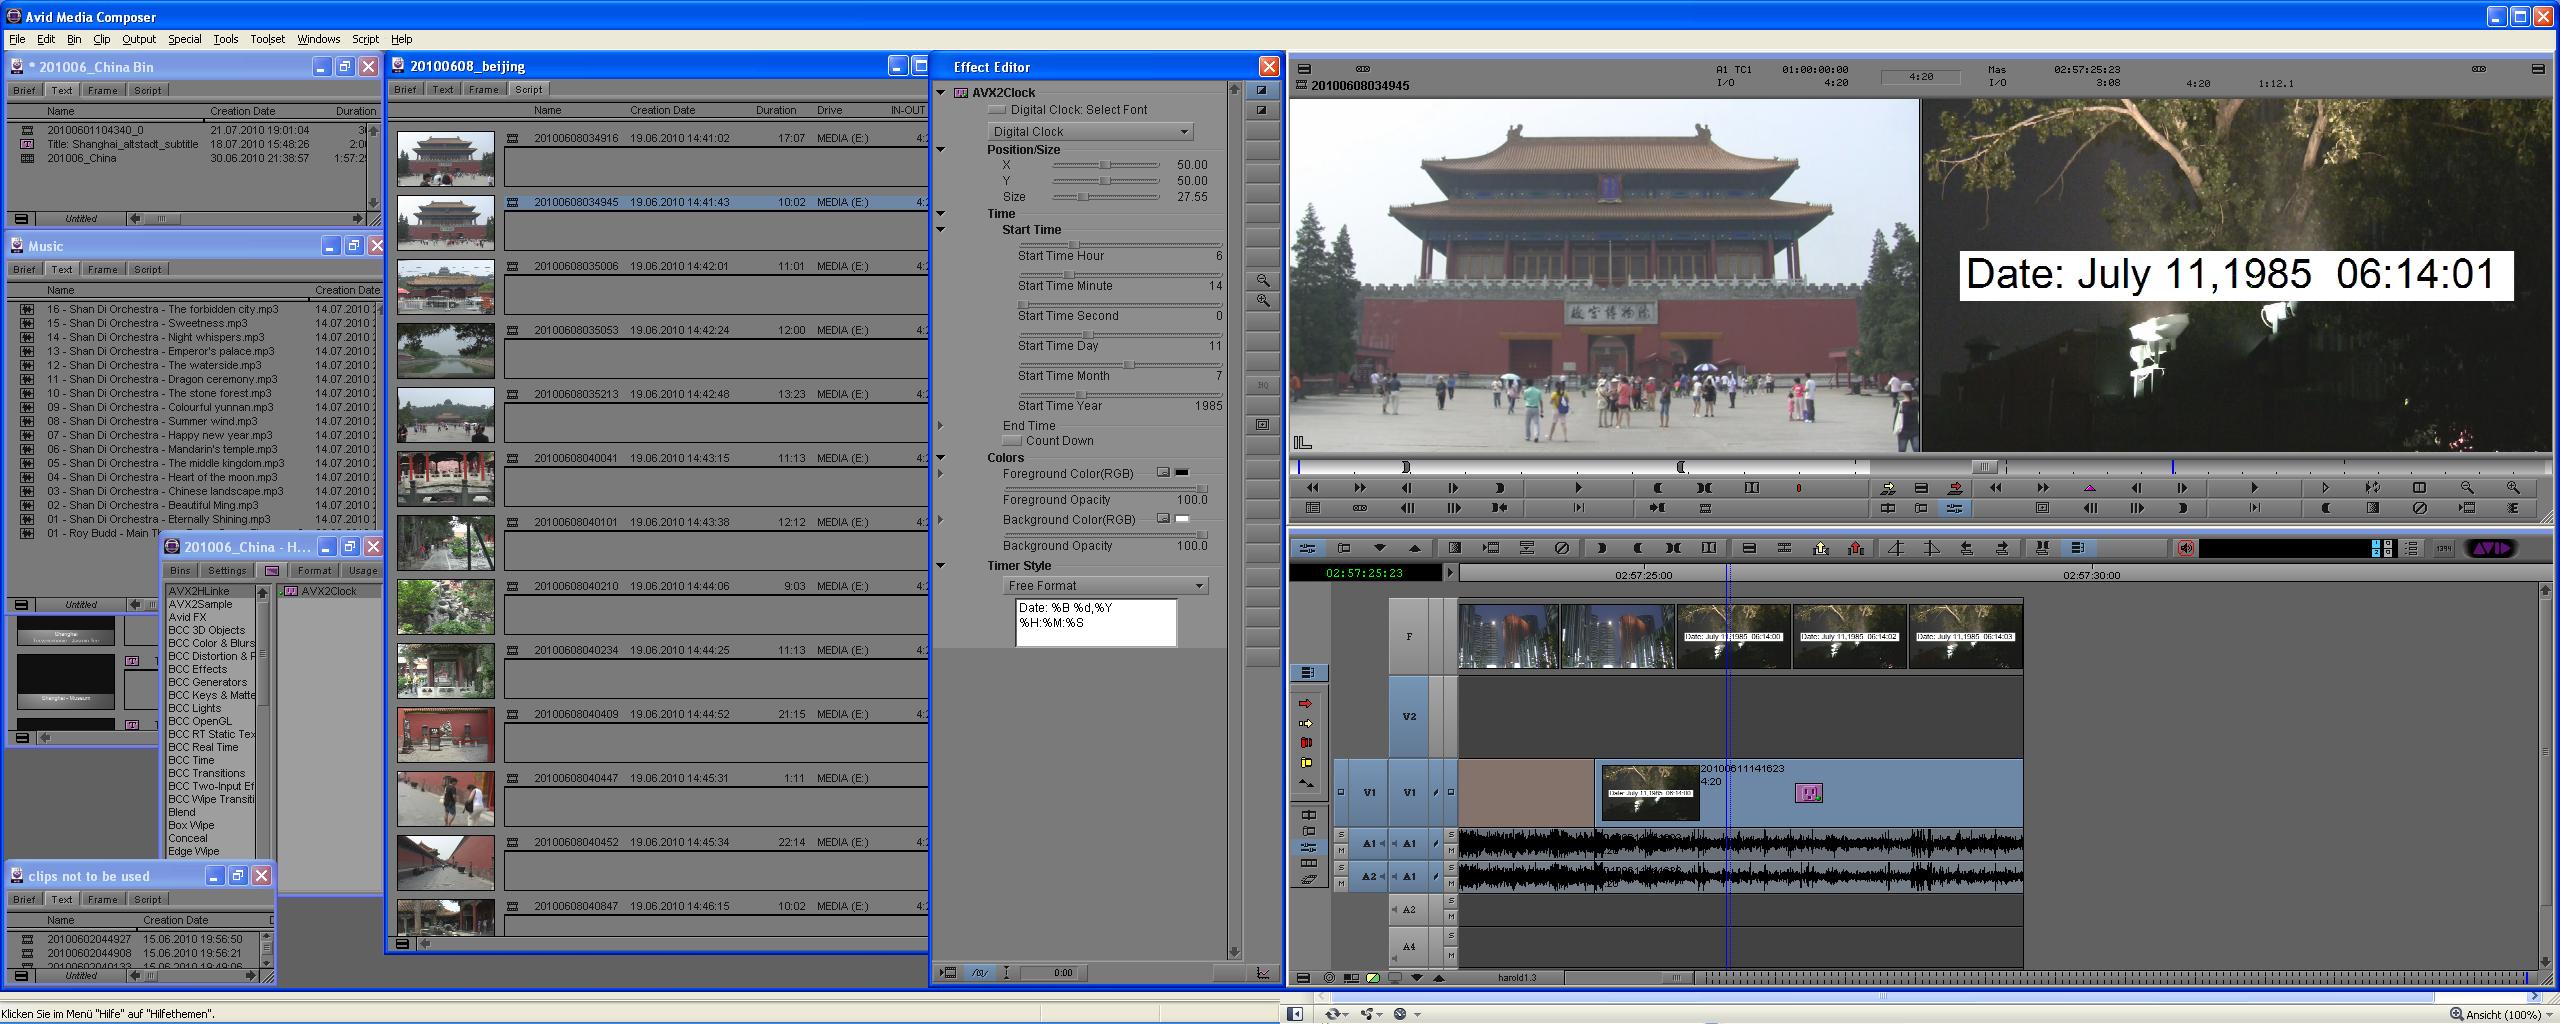The width and height of the screenshot is (2560, 1024).
Task: Switch beijing bin to Frame tab
Action: [x=483, y=89]
